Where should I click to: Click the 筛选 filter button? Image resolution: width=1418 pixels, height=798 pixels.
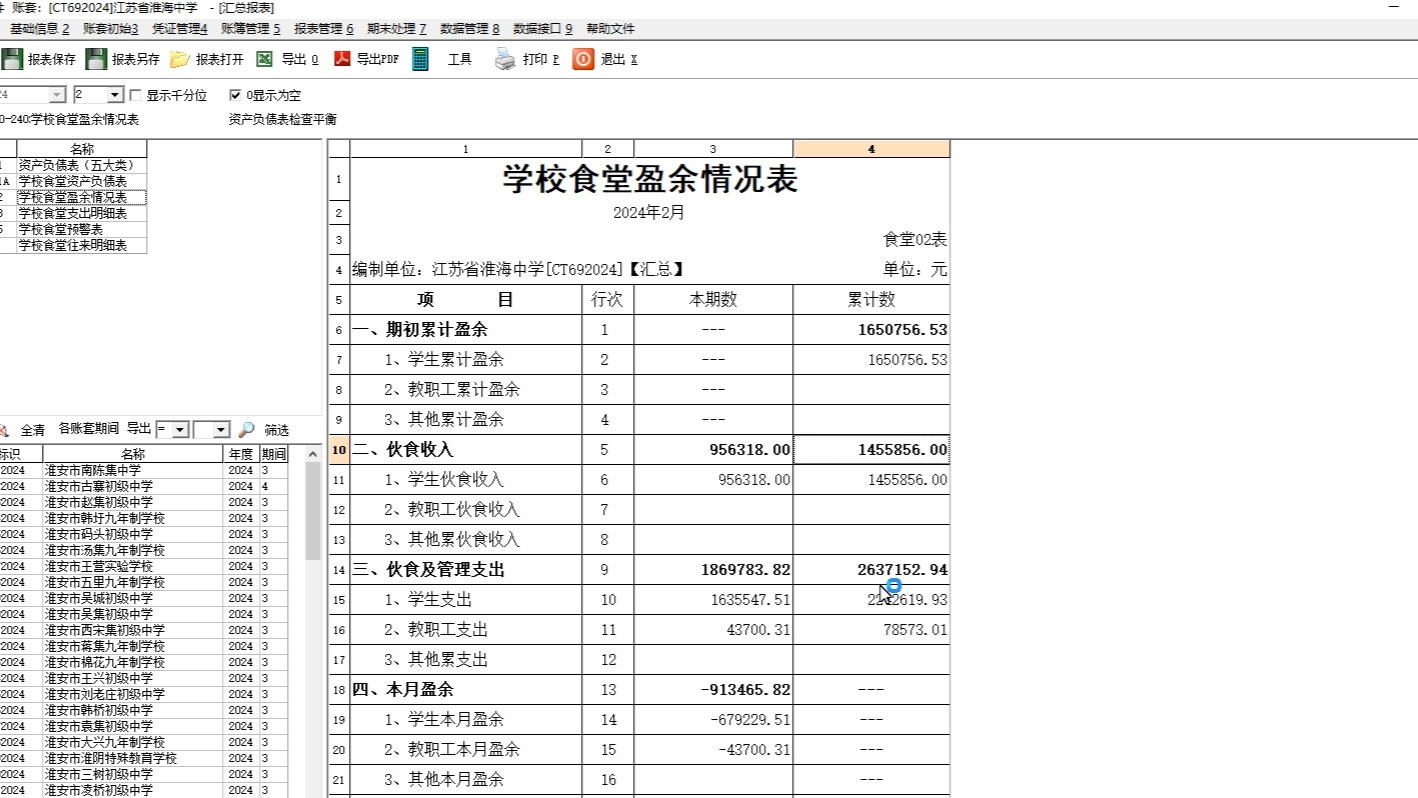tap(277, 430)
